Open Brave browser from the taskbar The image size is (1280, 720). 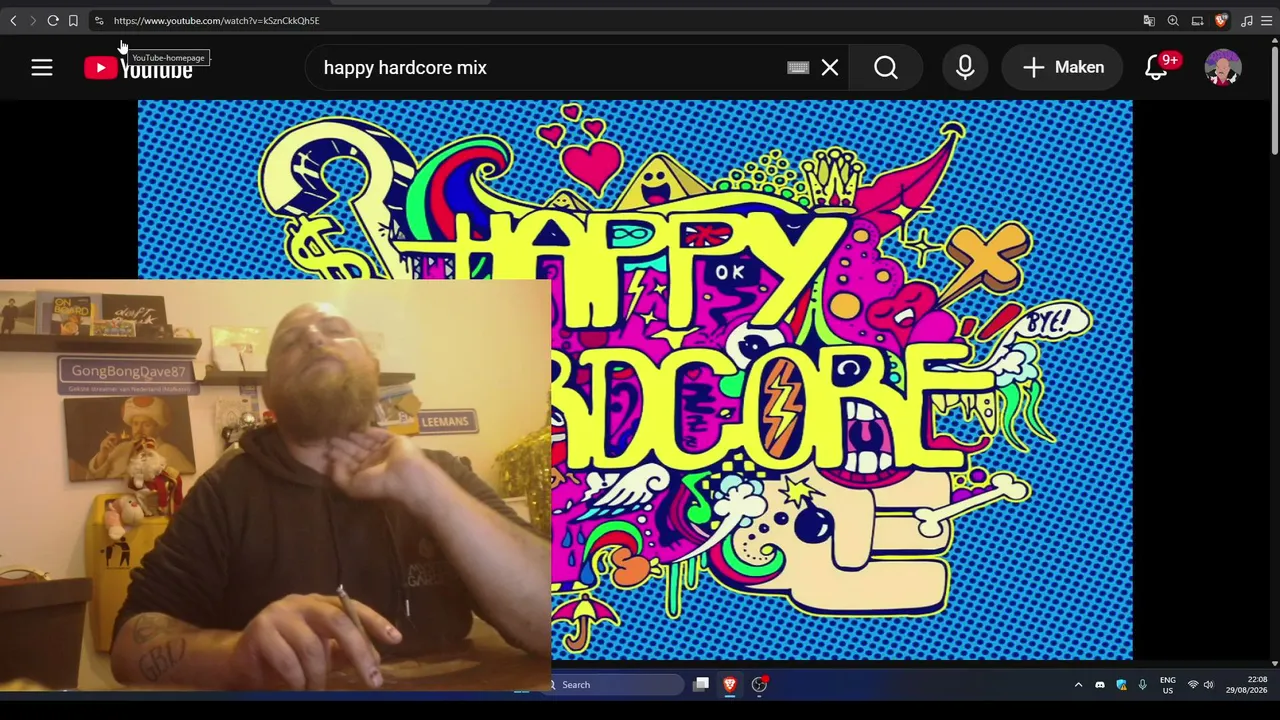pyautogui.click(x=730, y=685)
